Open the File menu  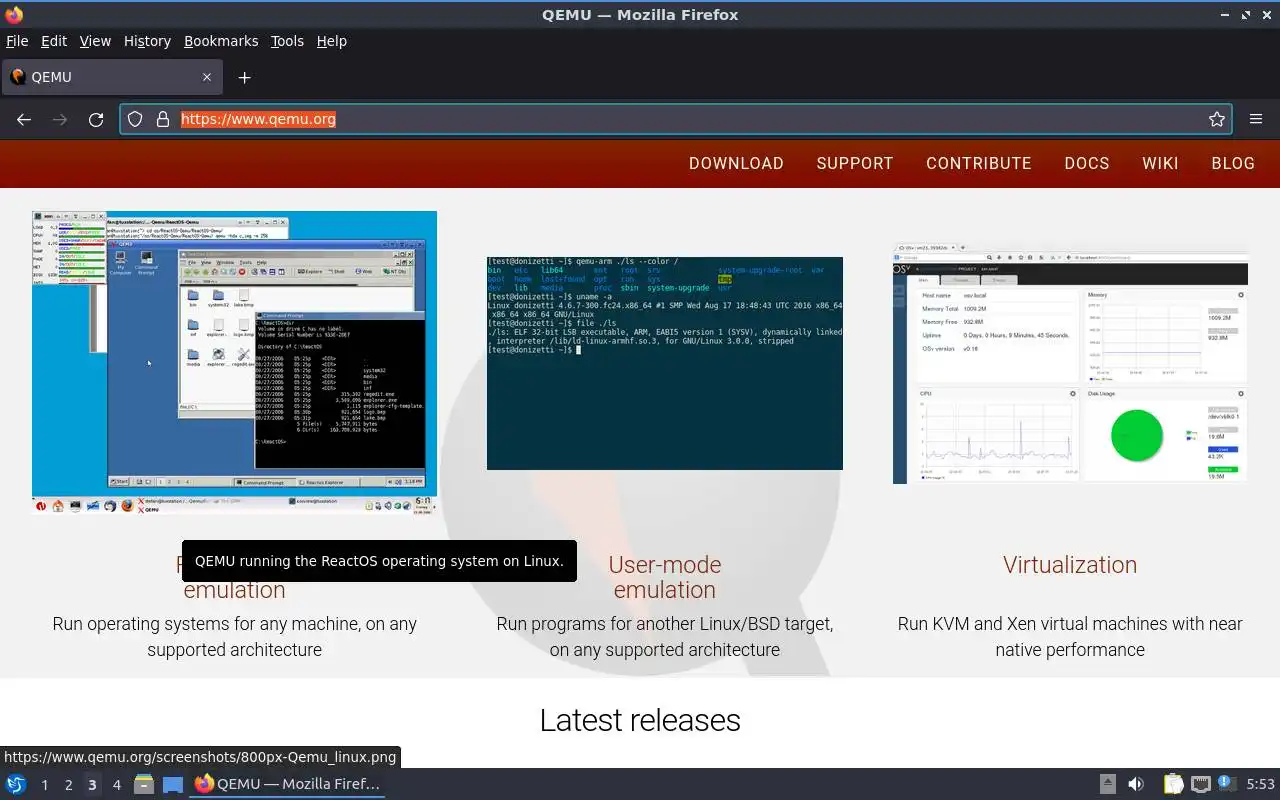pos(17,41)
